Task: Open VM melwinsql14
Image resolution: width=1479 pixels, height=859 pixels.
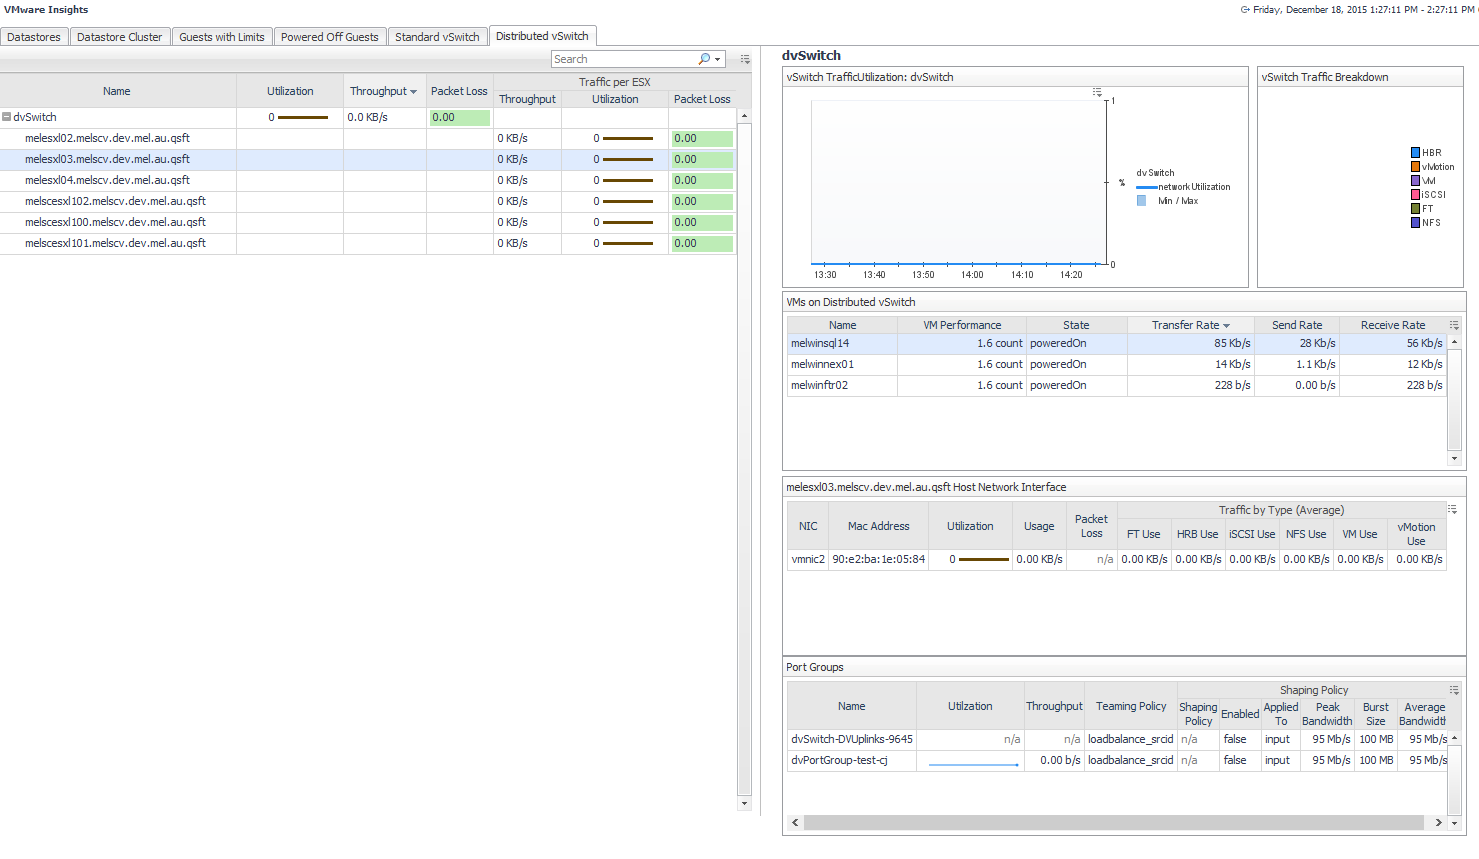Action: [x=820, y=343]
